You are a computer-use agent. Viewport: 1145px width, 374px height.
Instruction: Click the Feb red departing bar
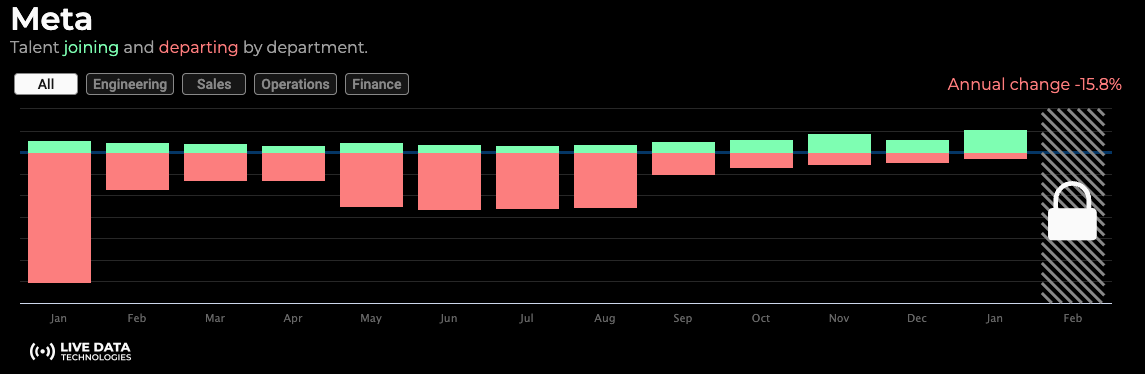pos(137,172)
